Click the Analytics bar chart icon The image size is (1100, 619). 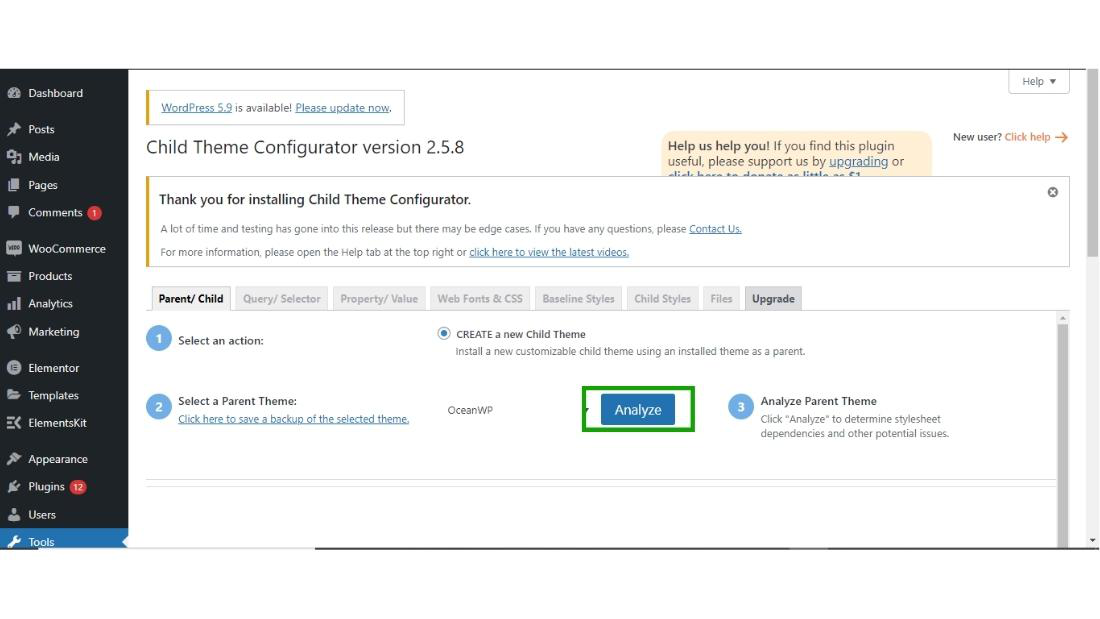(14, 303)
